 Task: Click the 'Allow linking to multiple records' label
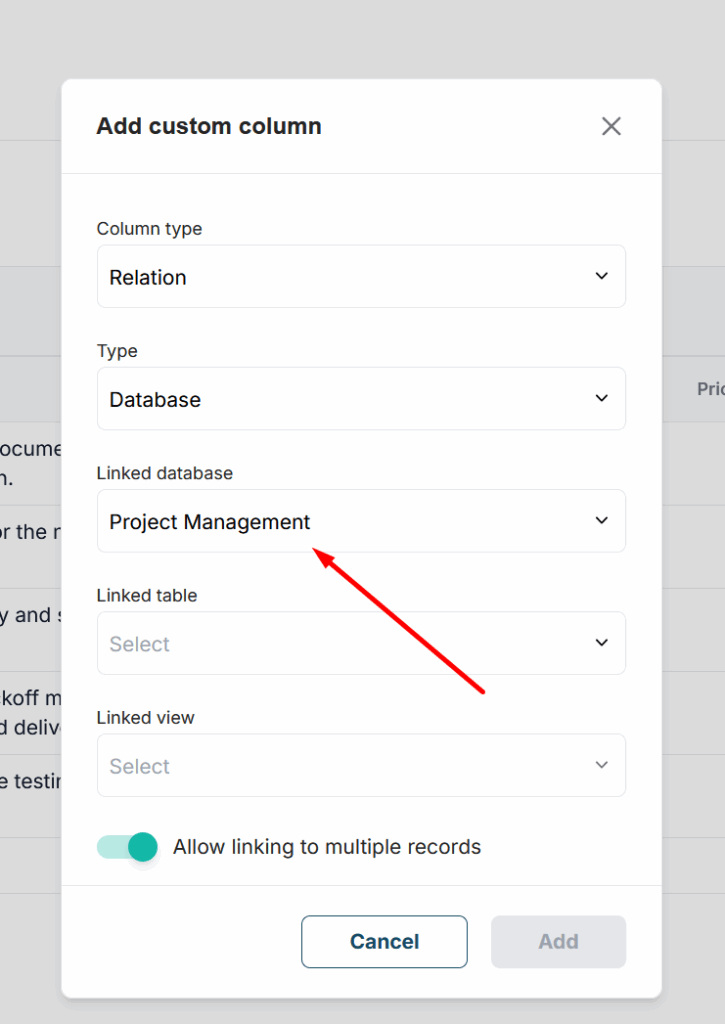327,847
